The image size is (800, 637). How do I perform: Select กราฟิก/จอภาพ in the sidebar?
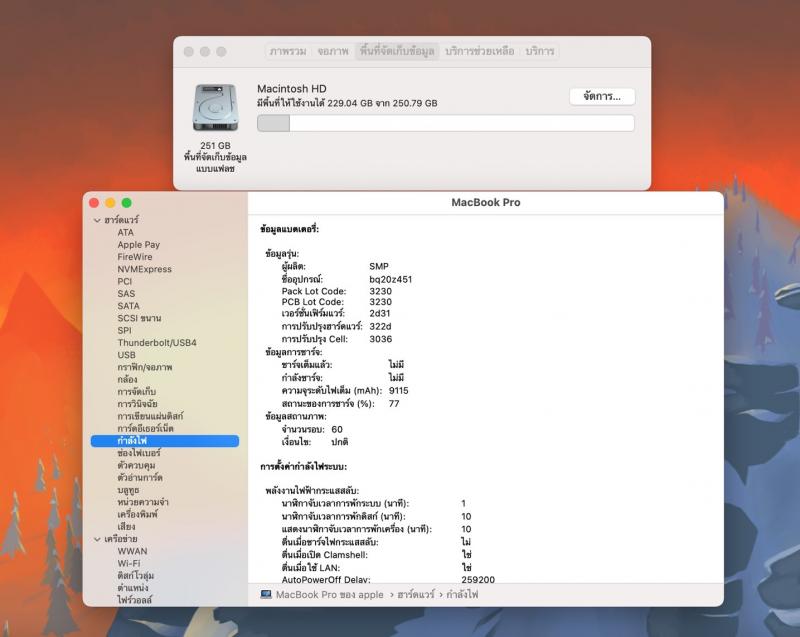coord(145,367)
